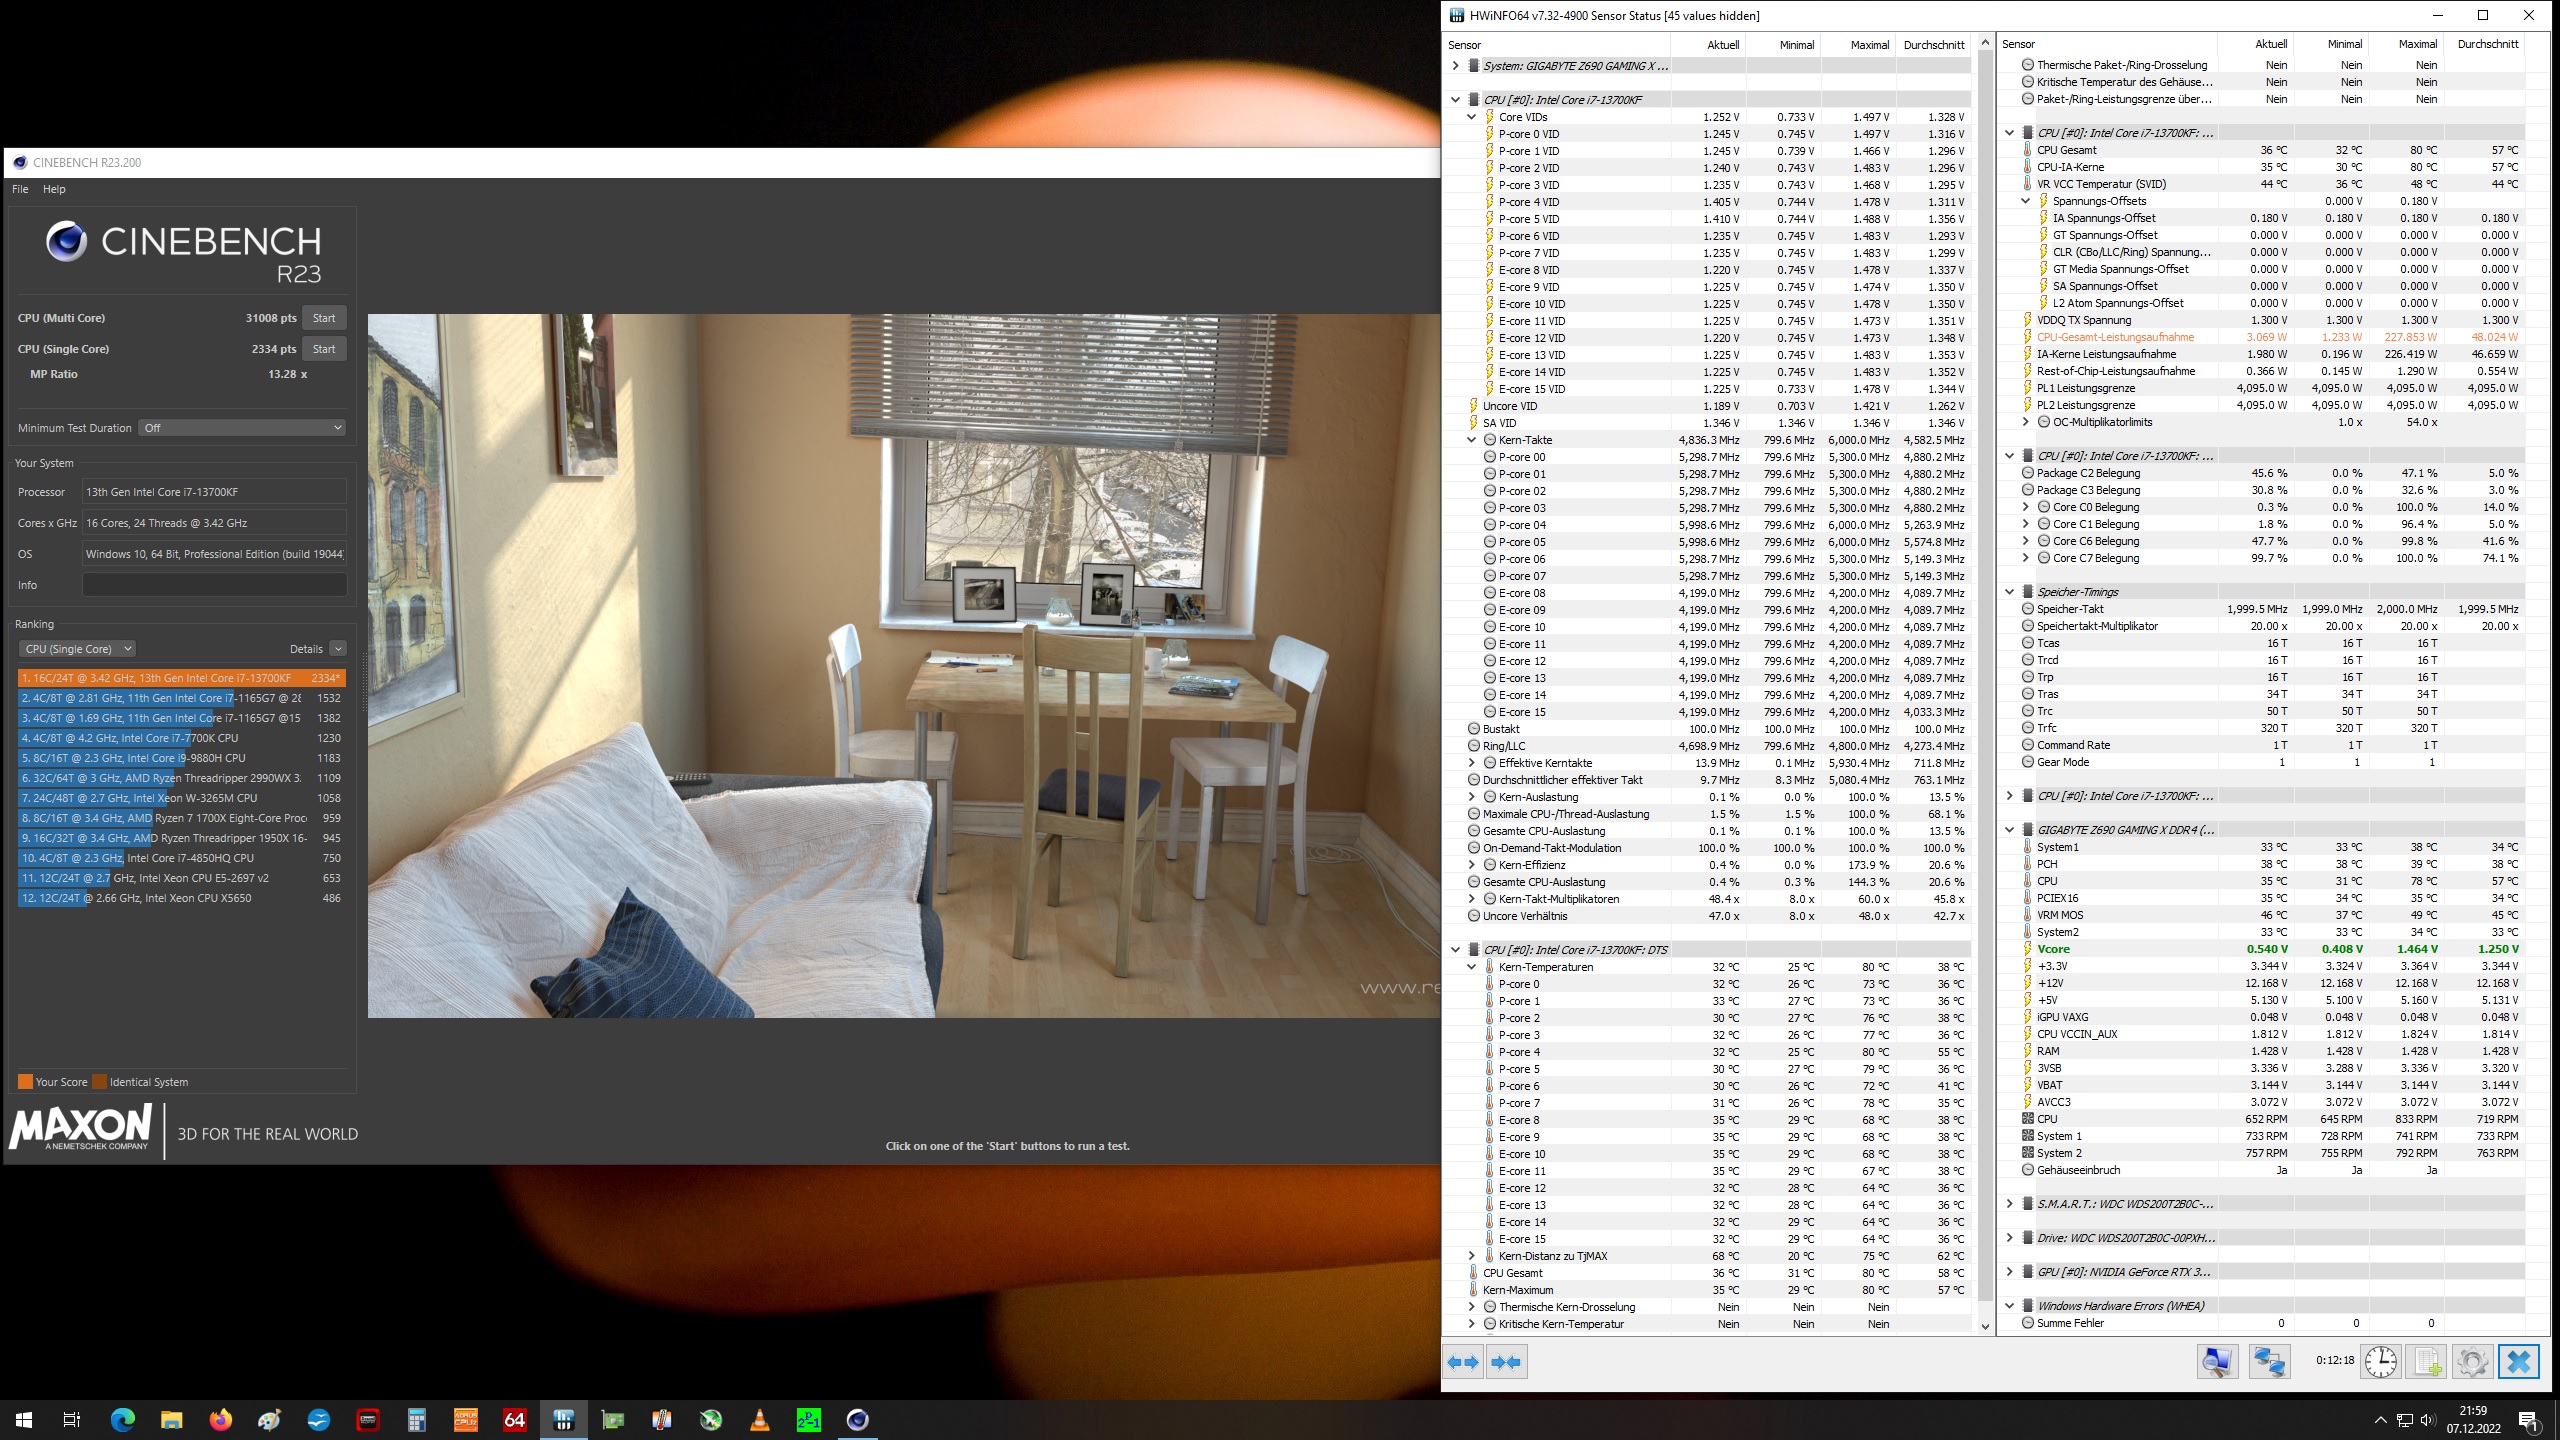Click the remote network monitoring icon
The image size is (2560, 1440).
2269,1362
